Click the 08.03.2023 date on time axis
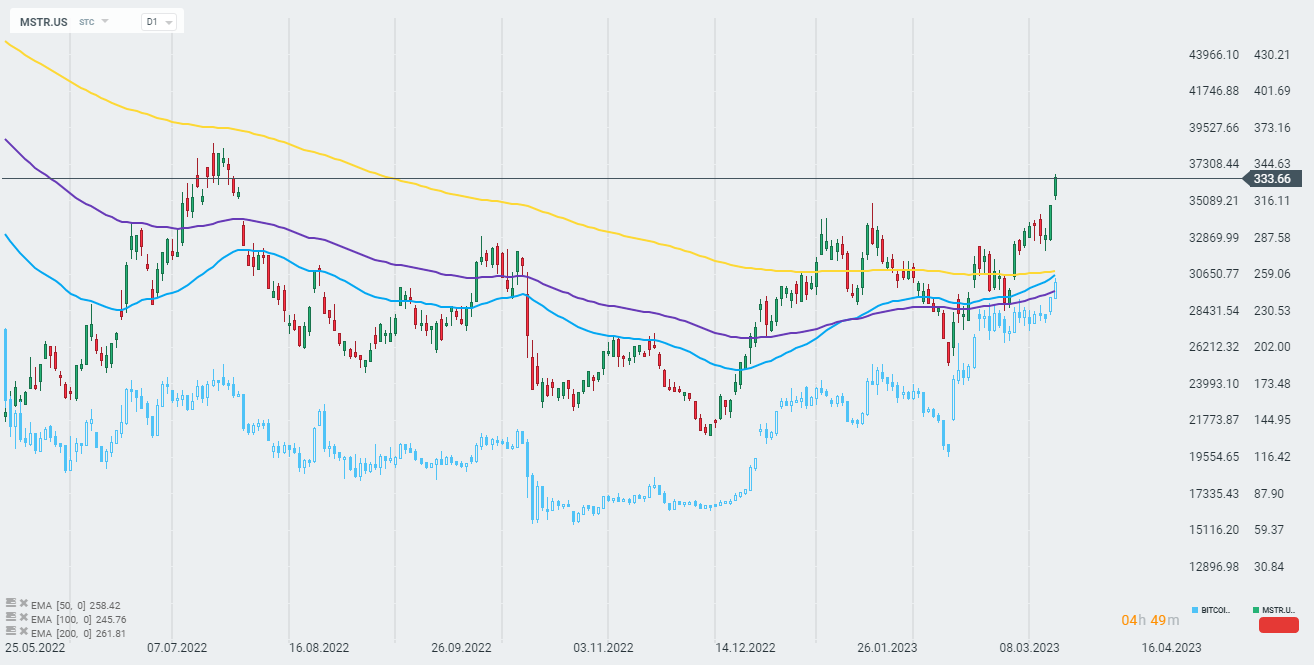 1031,647
